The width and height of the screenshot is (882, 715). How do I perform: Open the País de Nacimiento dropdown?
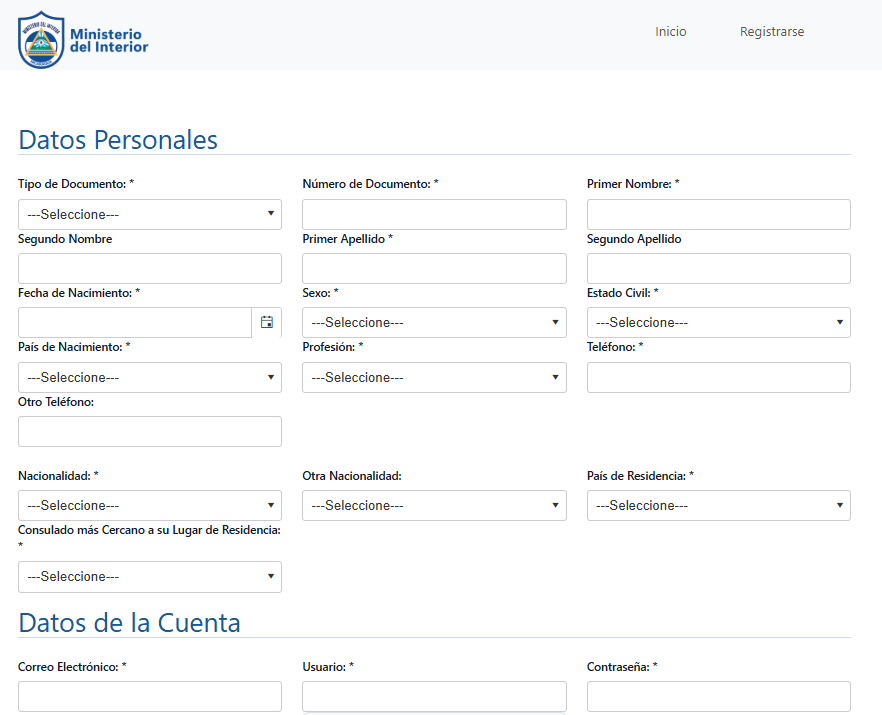(150, 377)
